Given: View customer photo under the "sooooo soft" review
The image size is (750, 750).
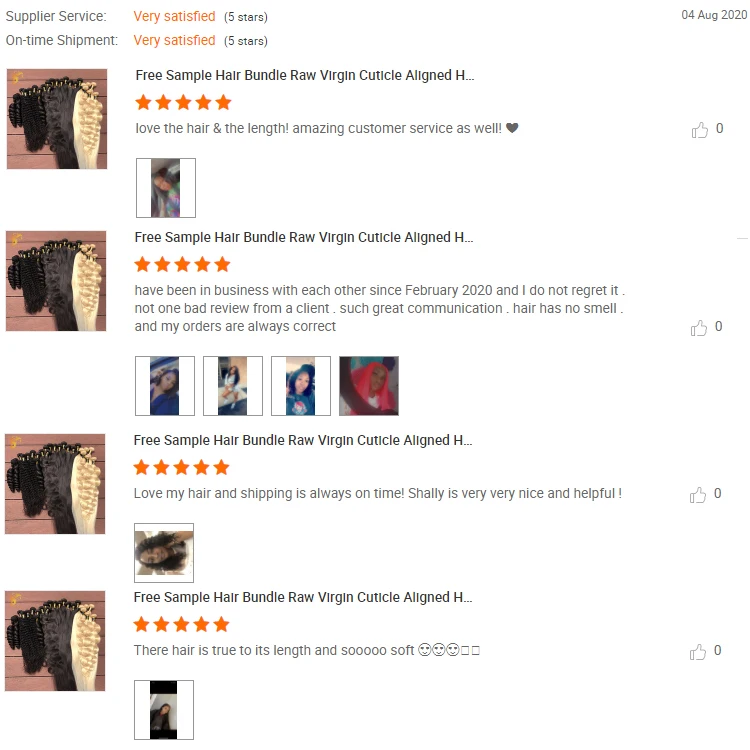Looking at the screenshot, I should pyautogui.click(x=164, y=710).
